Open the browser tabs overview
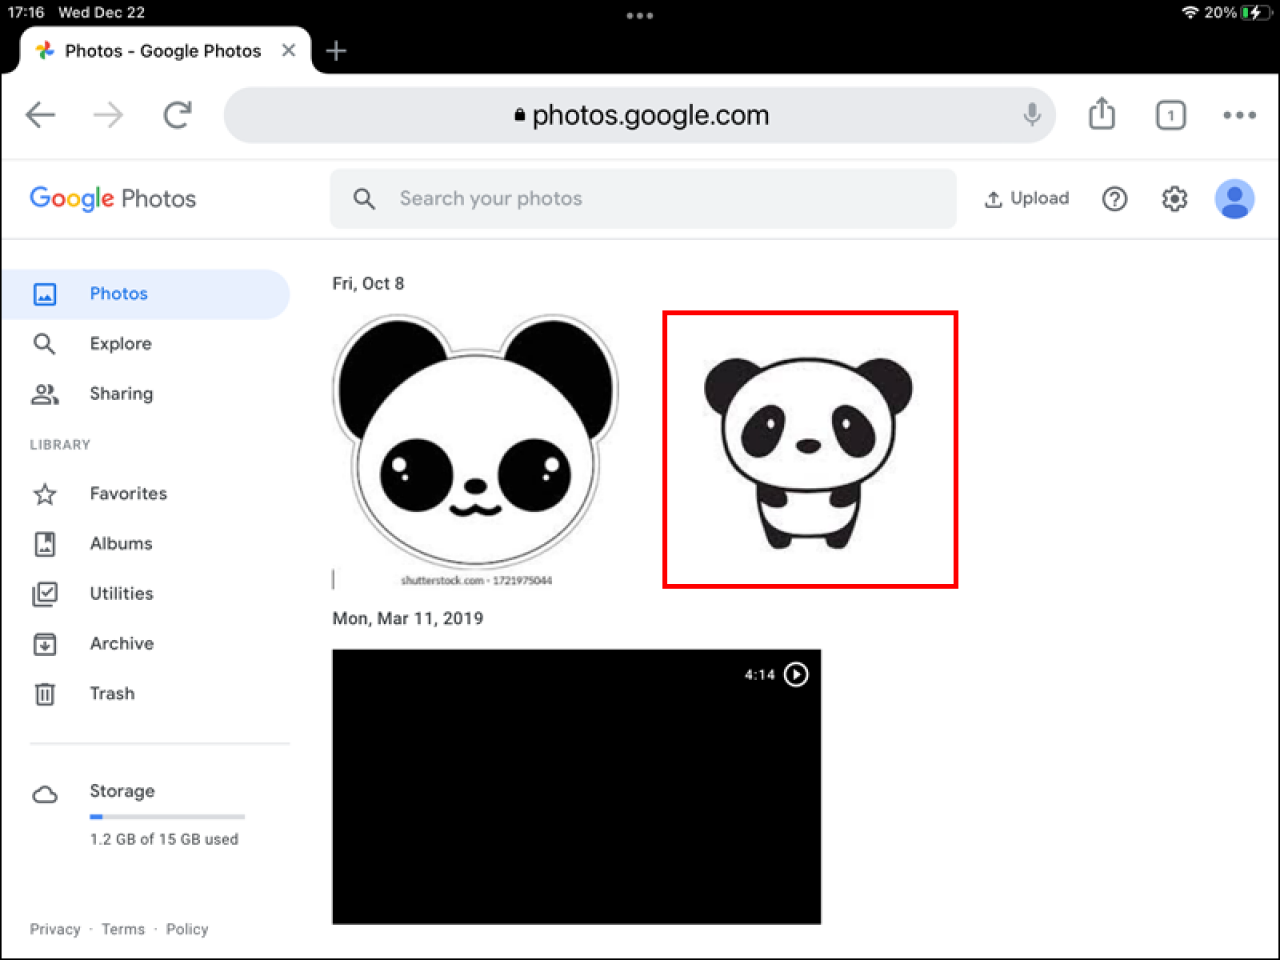Image resolution: width=1280 pixels, height=960 pixels. click(x=1170, y=114)
